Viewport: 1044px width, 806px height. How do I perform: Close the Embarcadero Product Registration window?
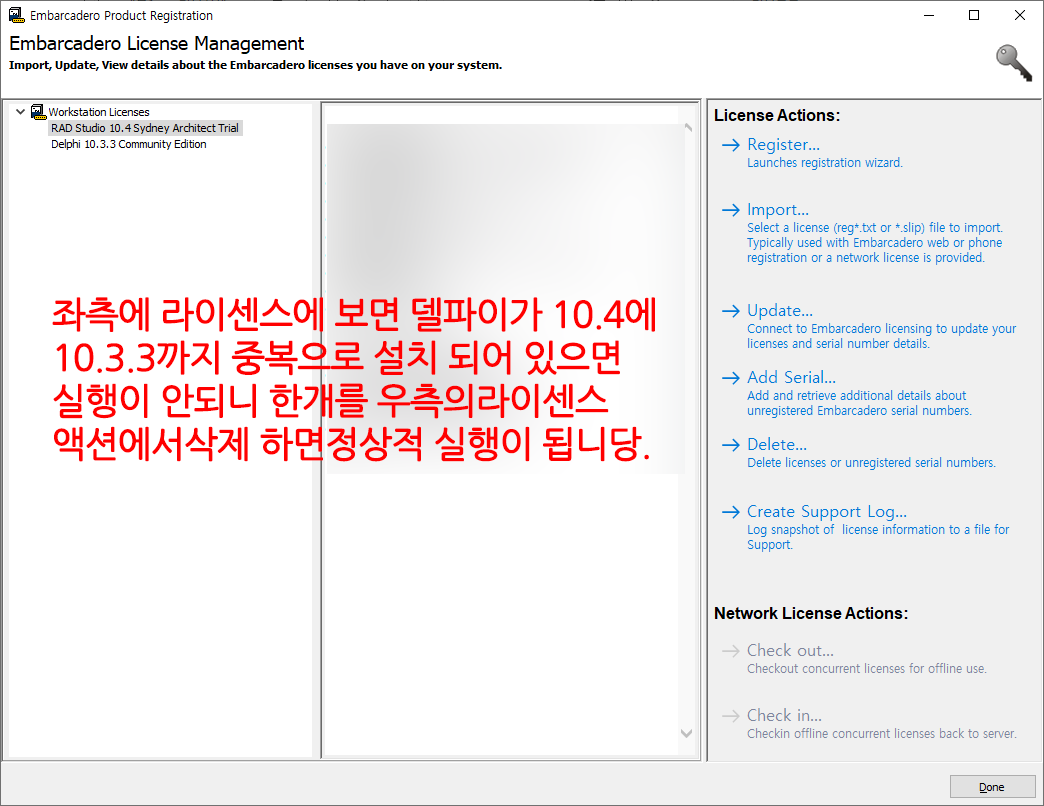[1019, 15]
